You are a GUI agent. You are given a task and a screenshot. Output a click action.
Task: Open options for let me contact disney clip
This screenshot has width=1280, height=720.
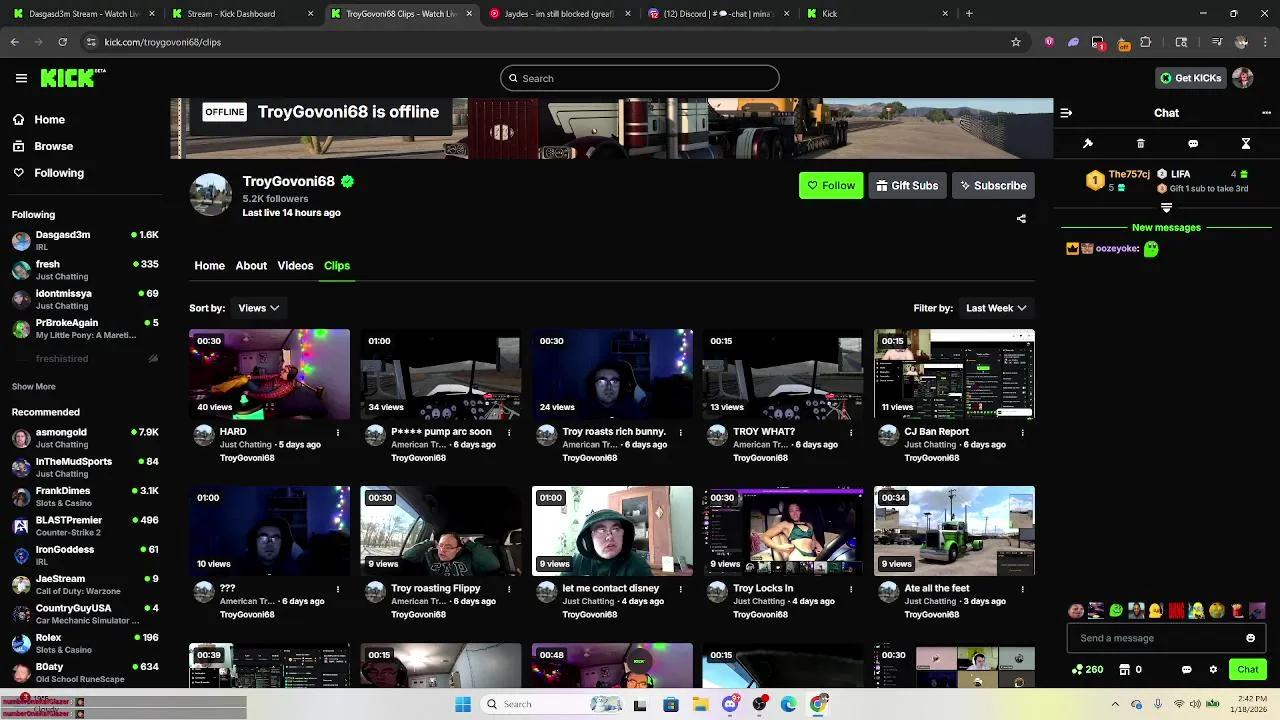(x=680, y=589)
